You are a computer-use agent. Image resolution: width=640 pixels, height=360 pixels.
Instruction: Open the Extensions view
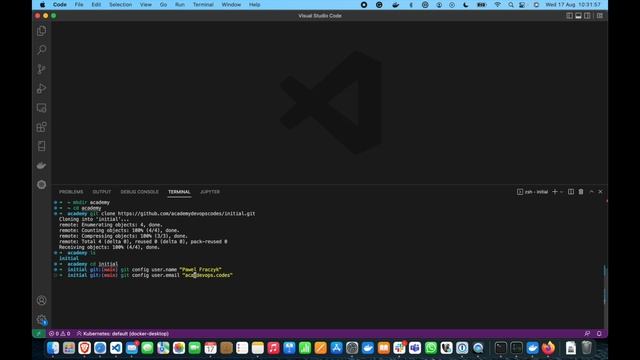(x=41, y=127)
